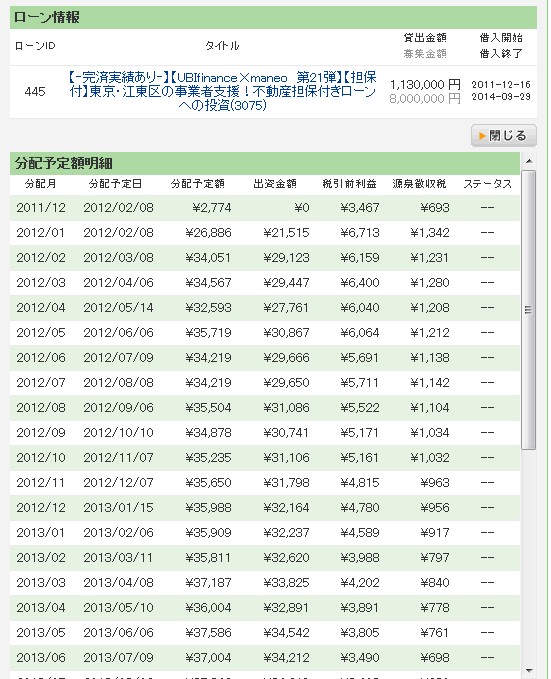The width and height of the screenshot is (551, 679).
Task: Select the 2012/08 distribution month cell
Action: [41, 408]
